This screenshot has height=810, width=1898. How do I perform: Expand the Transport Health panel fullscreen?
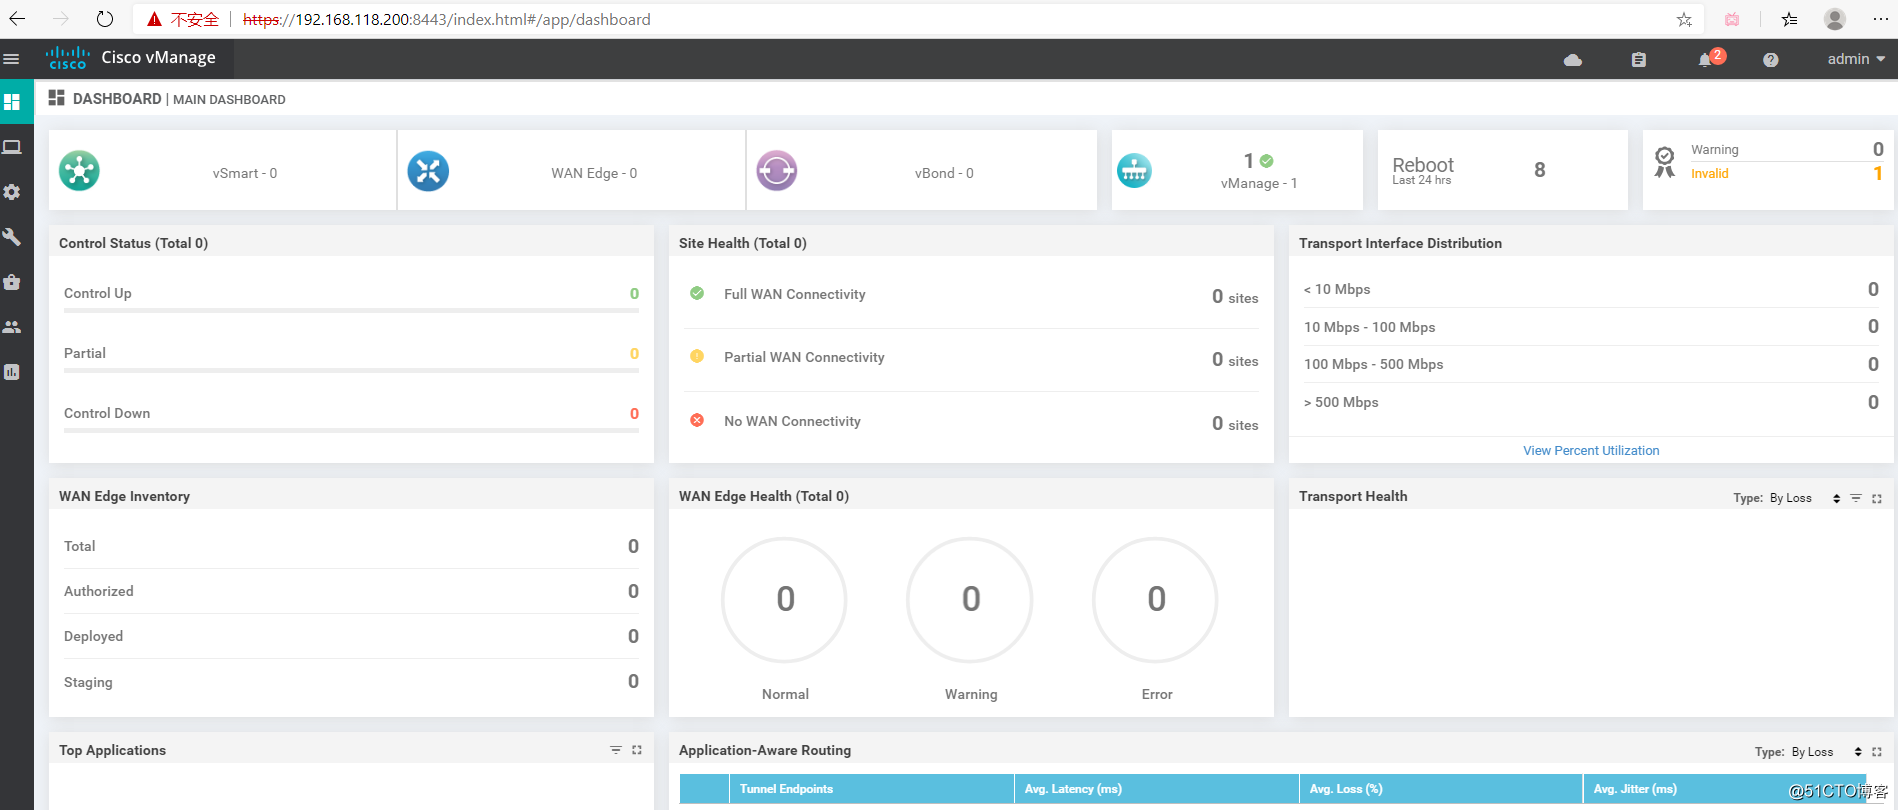coord(1877,498)
